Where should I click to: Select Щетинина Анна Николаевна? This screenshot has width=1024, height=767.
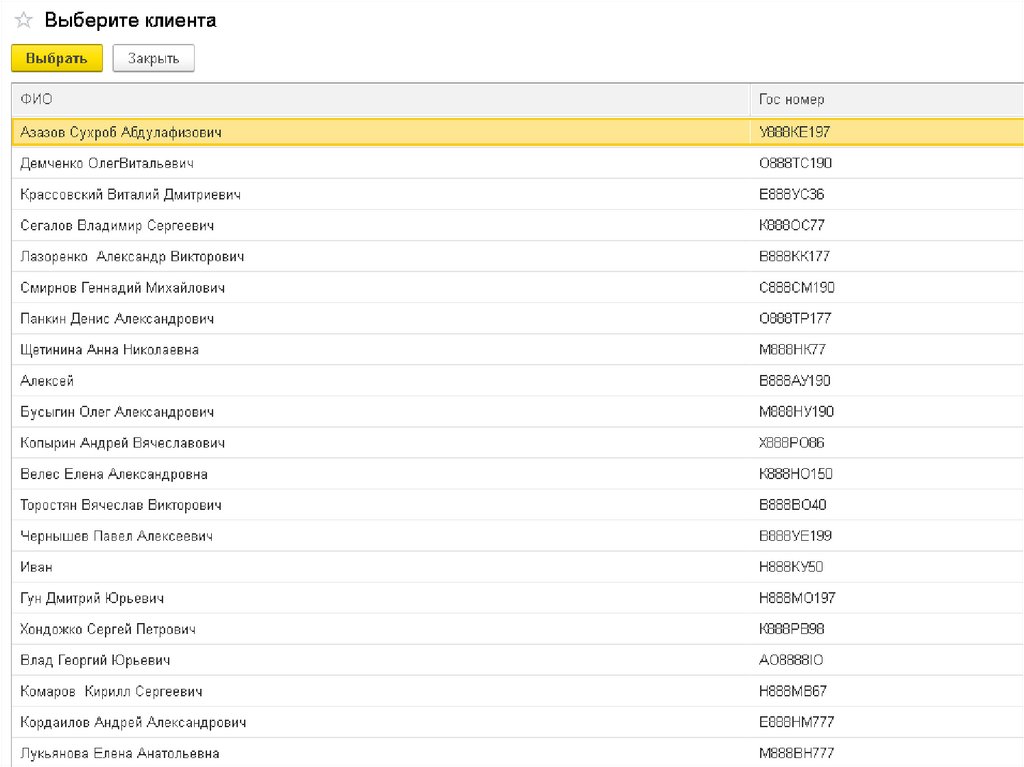(109, 349)
